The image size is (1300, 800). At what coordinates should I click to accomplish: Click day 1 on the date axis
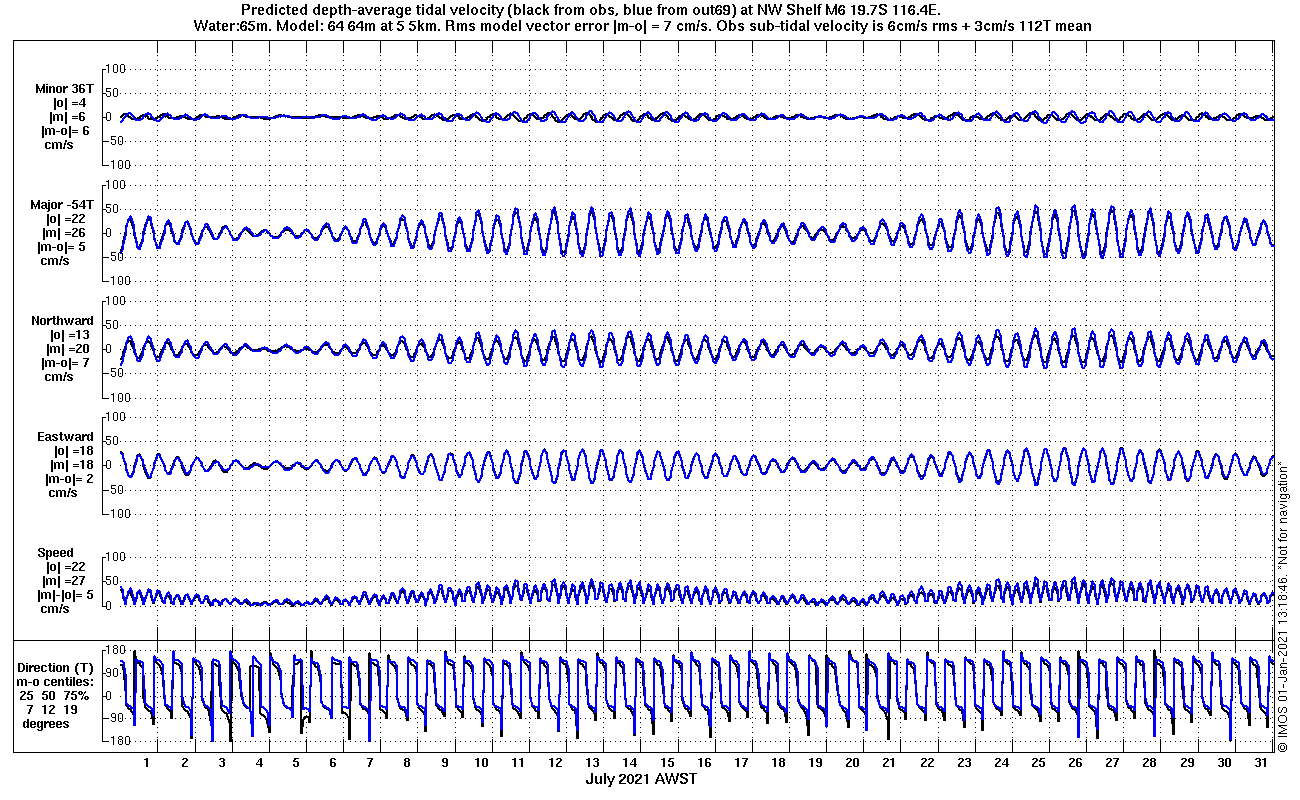point(147,763)
